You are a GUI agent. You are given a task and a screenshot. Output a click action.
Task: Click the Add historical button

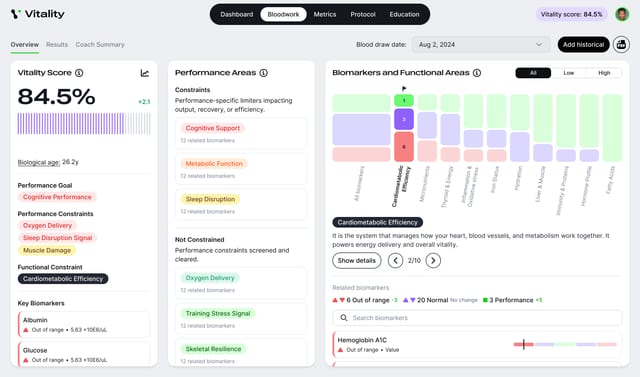583,44
